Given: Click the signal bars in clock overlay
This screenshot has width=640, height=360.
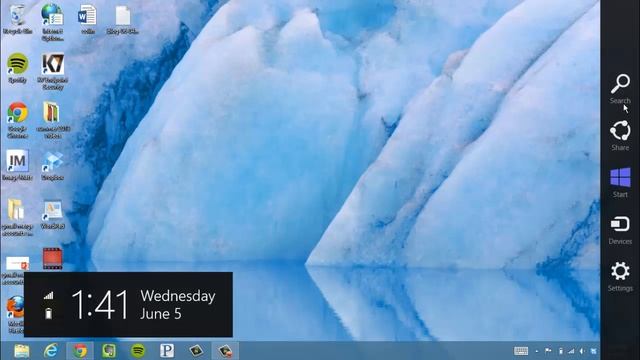Looking at the screenshot, I should point(48,296).
